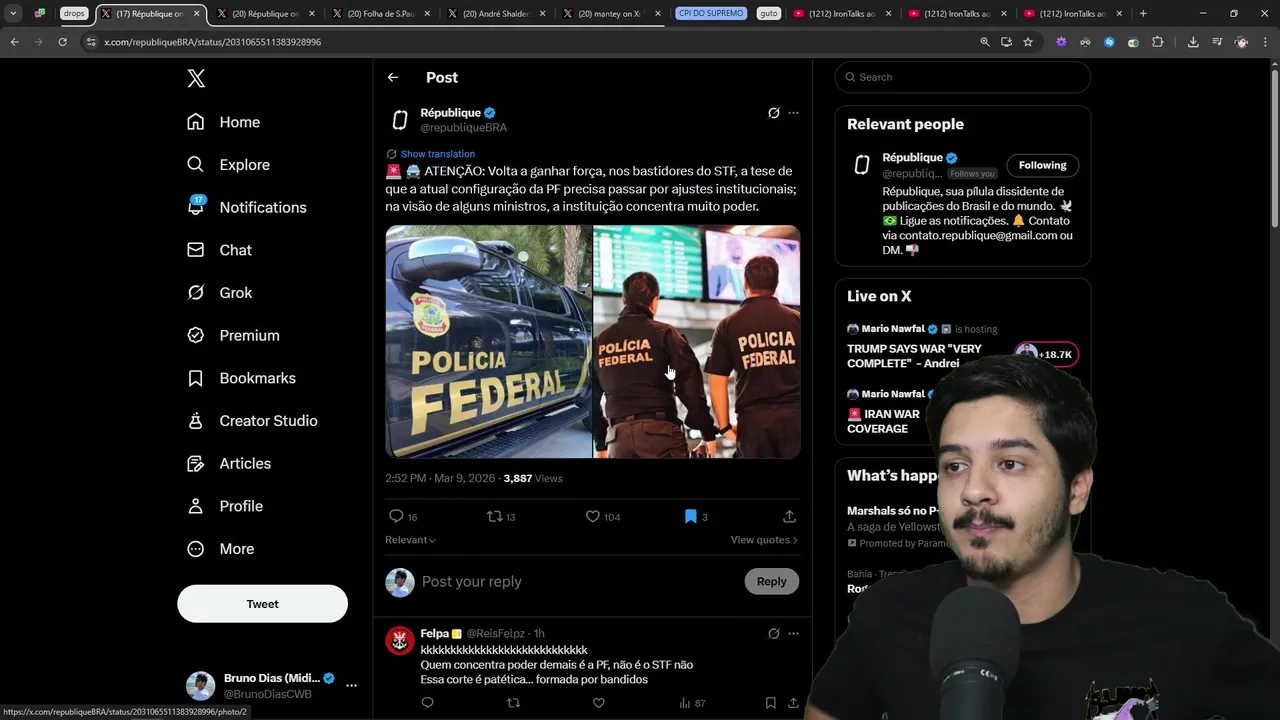Repost Felpa's comment
The height and width of the screenshot is (720, 1280).
click(513, 703)
